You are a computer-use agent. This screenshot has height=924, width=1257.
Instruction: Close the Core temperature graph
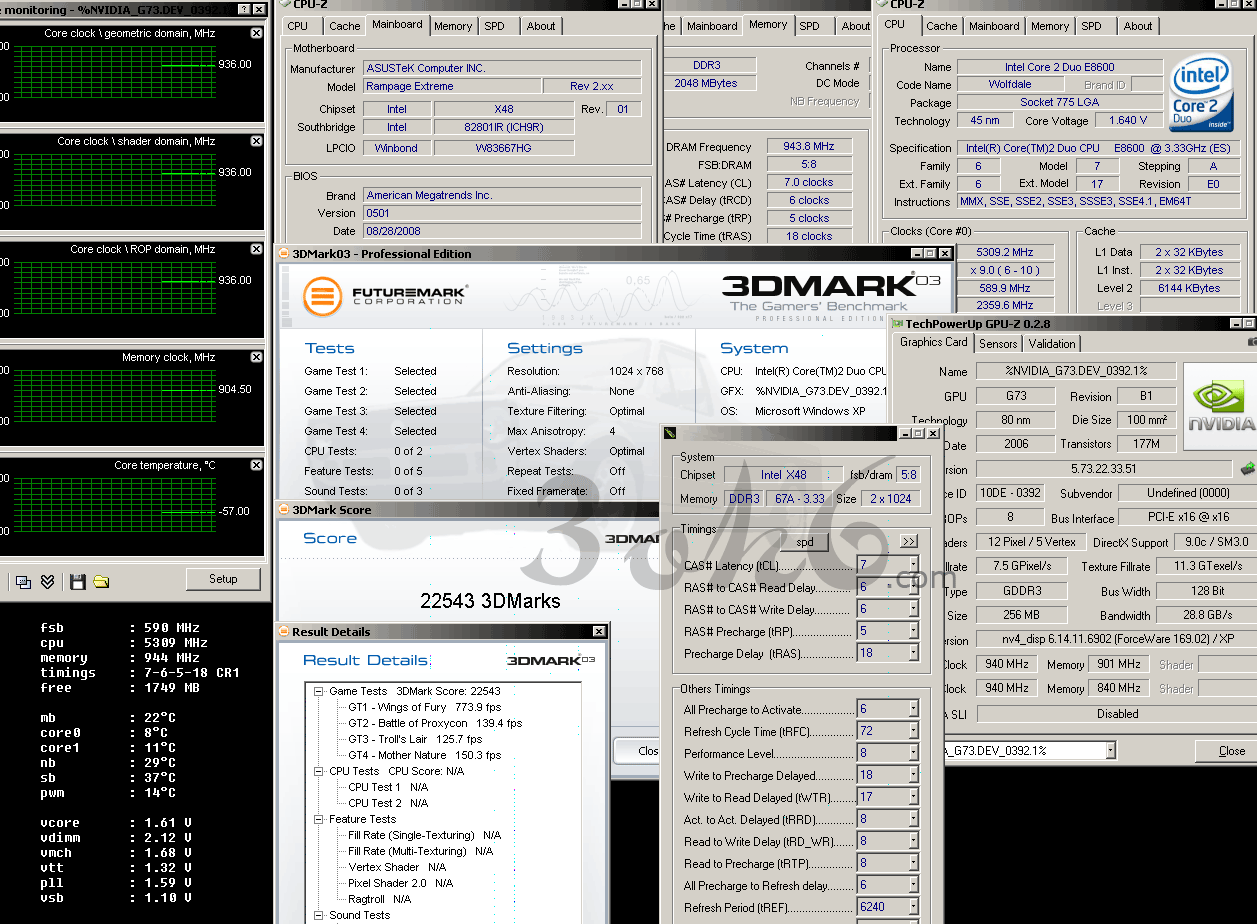tap(257, 465)
